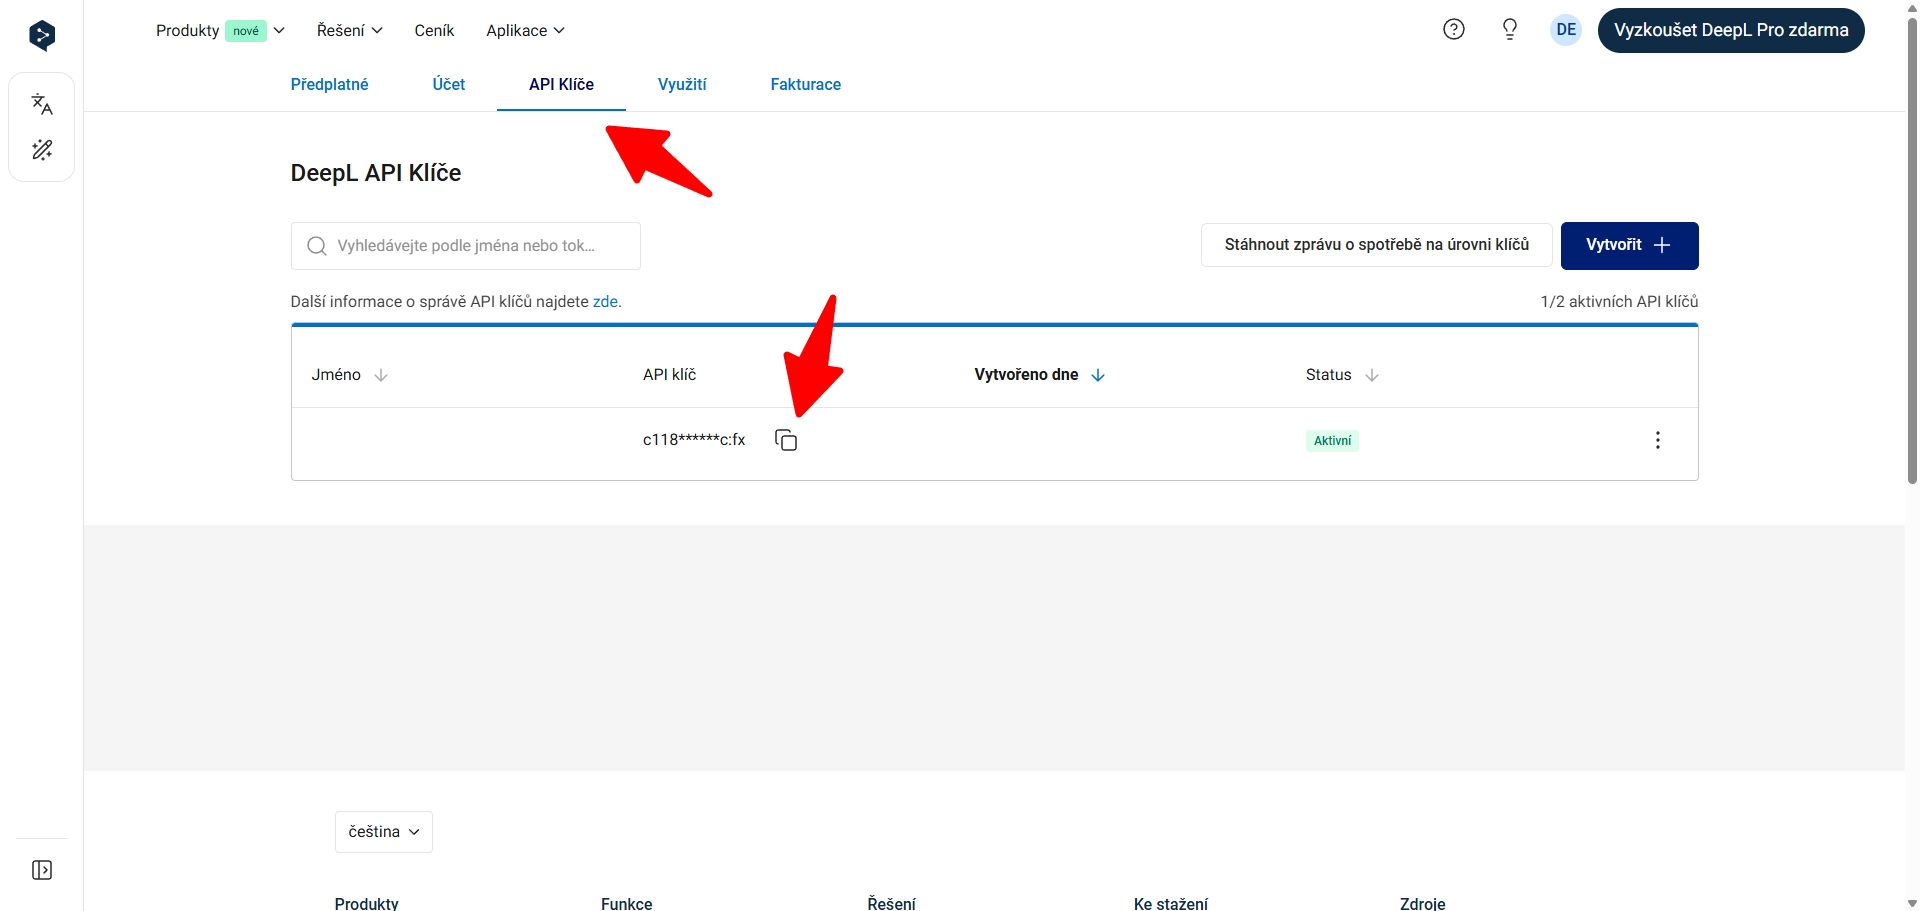1920x911 pixels.
Task: Expand the Produkty menu
Action: point(220,30)
